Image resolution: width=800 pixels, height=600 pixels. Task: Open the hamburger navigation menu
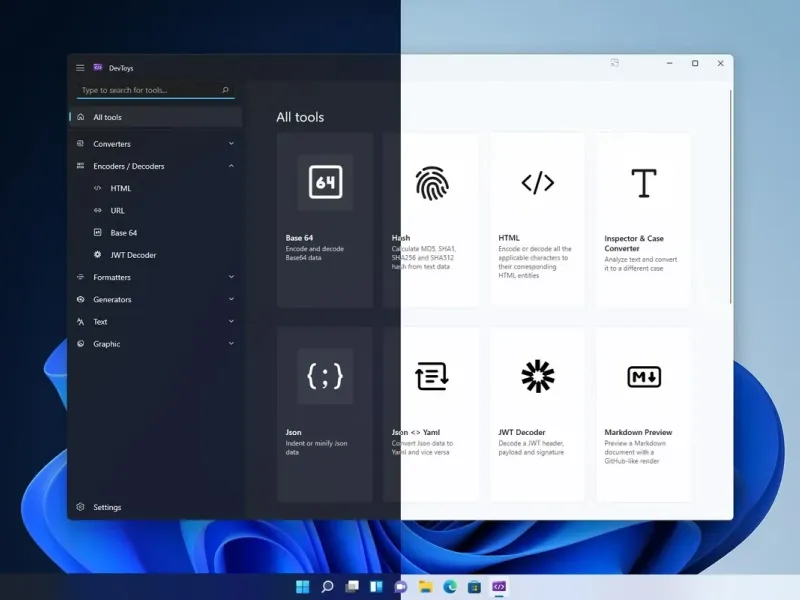(80, 68)
